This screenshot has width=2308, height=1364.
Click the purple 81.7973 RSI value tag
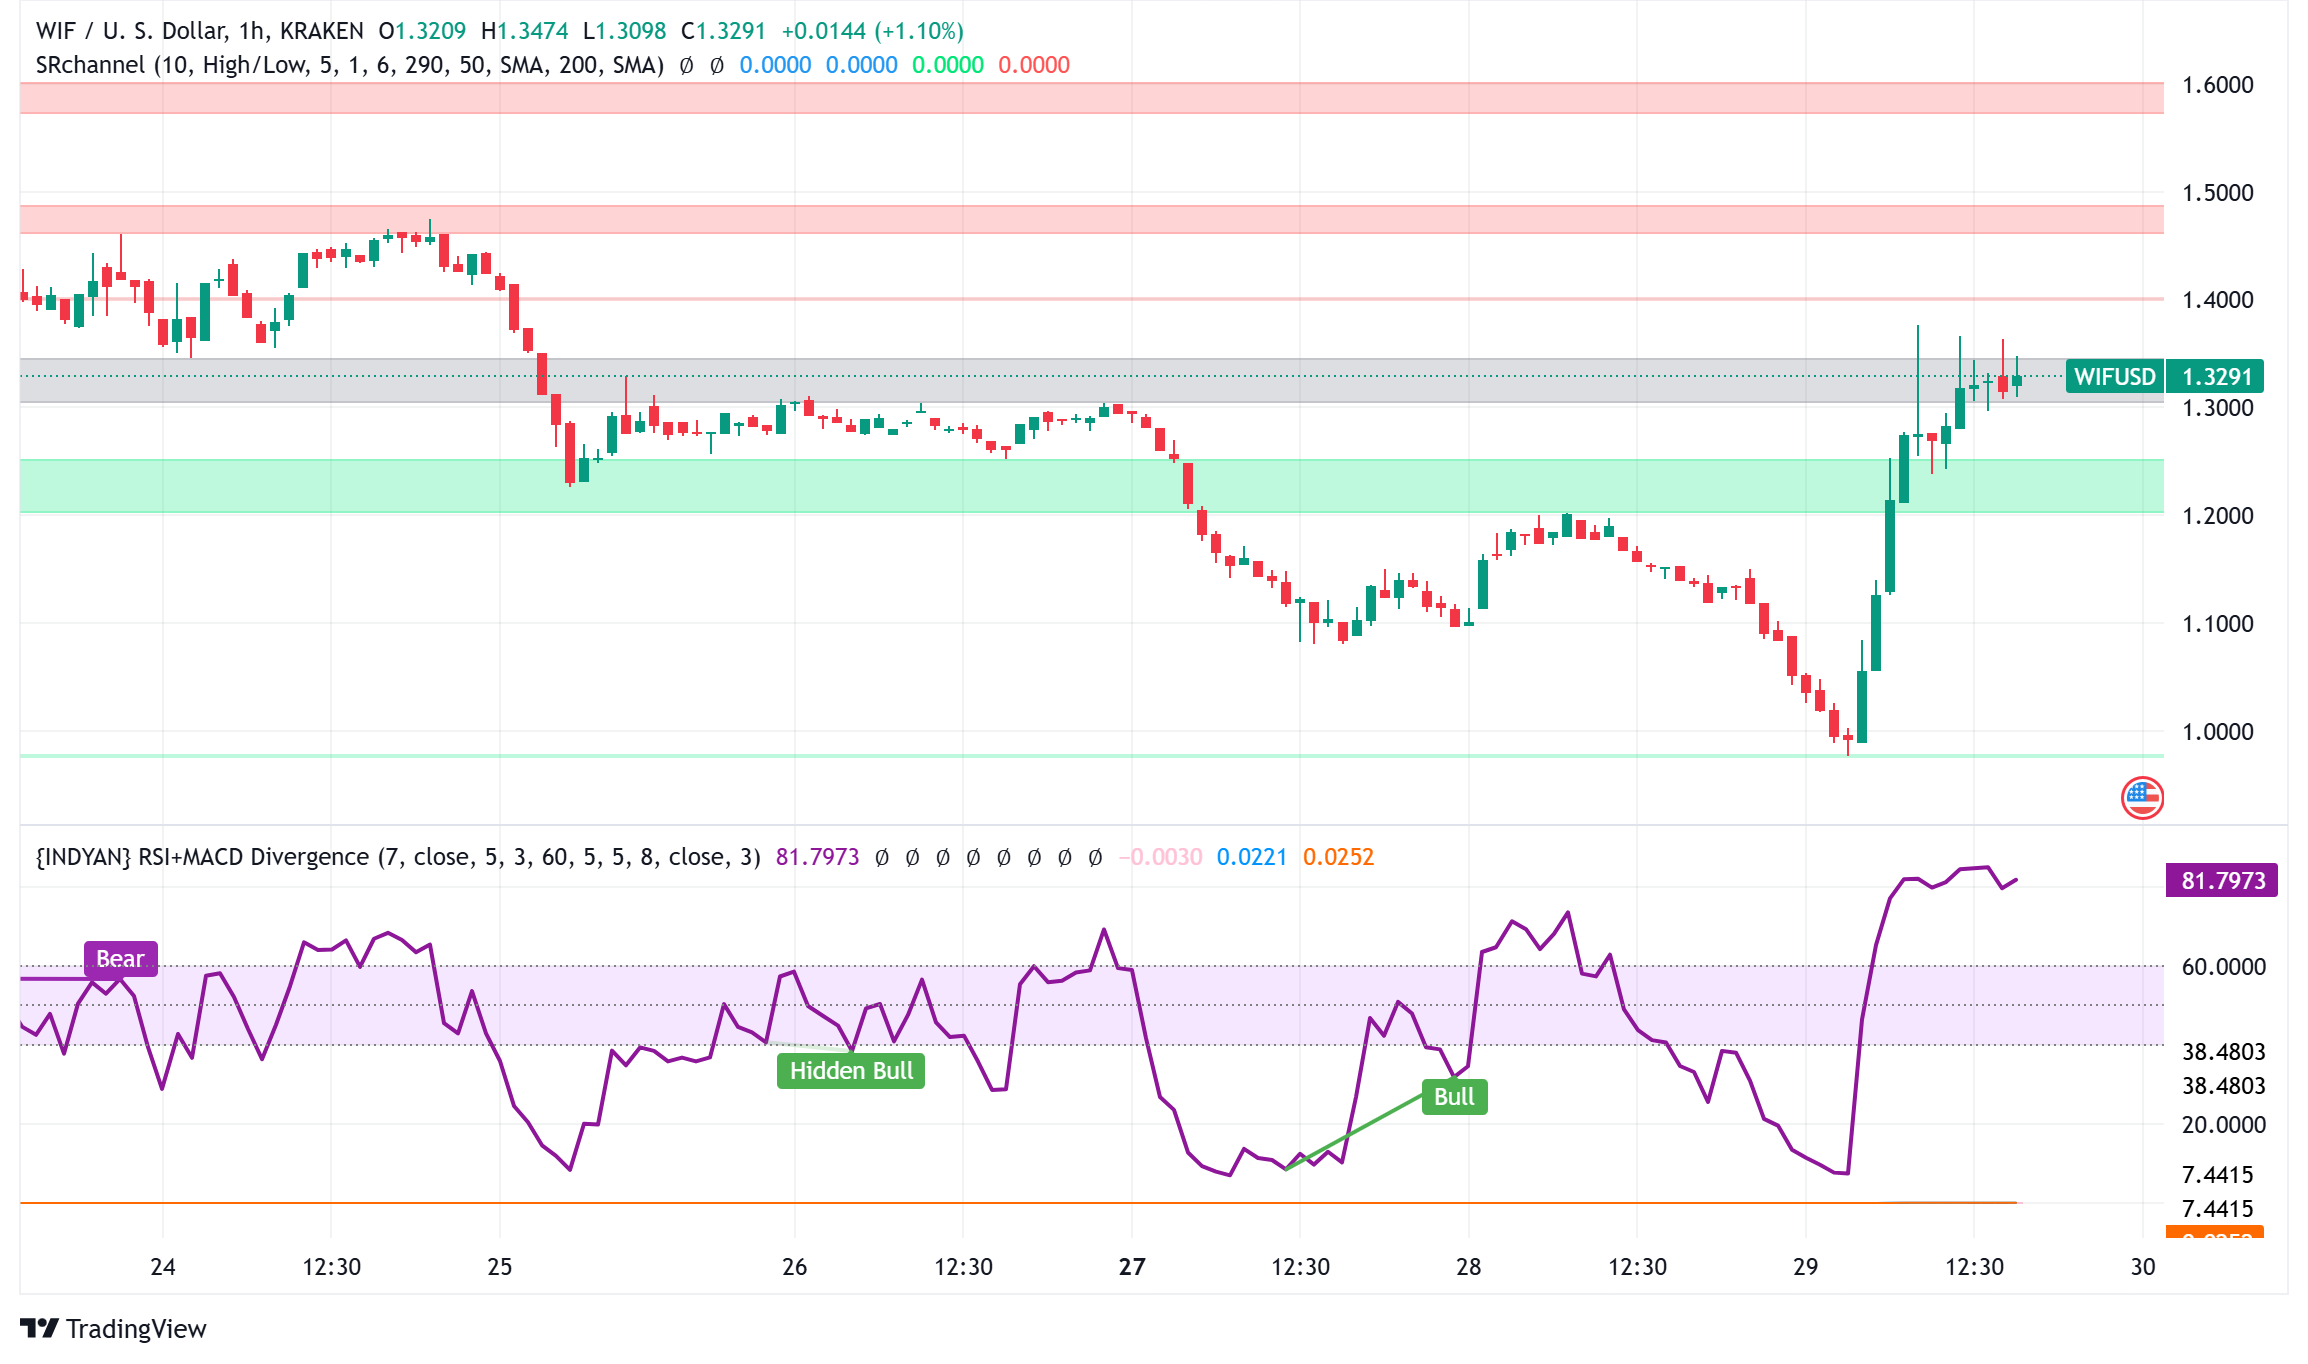pos(2221,881)
